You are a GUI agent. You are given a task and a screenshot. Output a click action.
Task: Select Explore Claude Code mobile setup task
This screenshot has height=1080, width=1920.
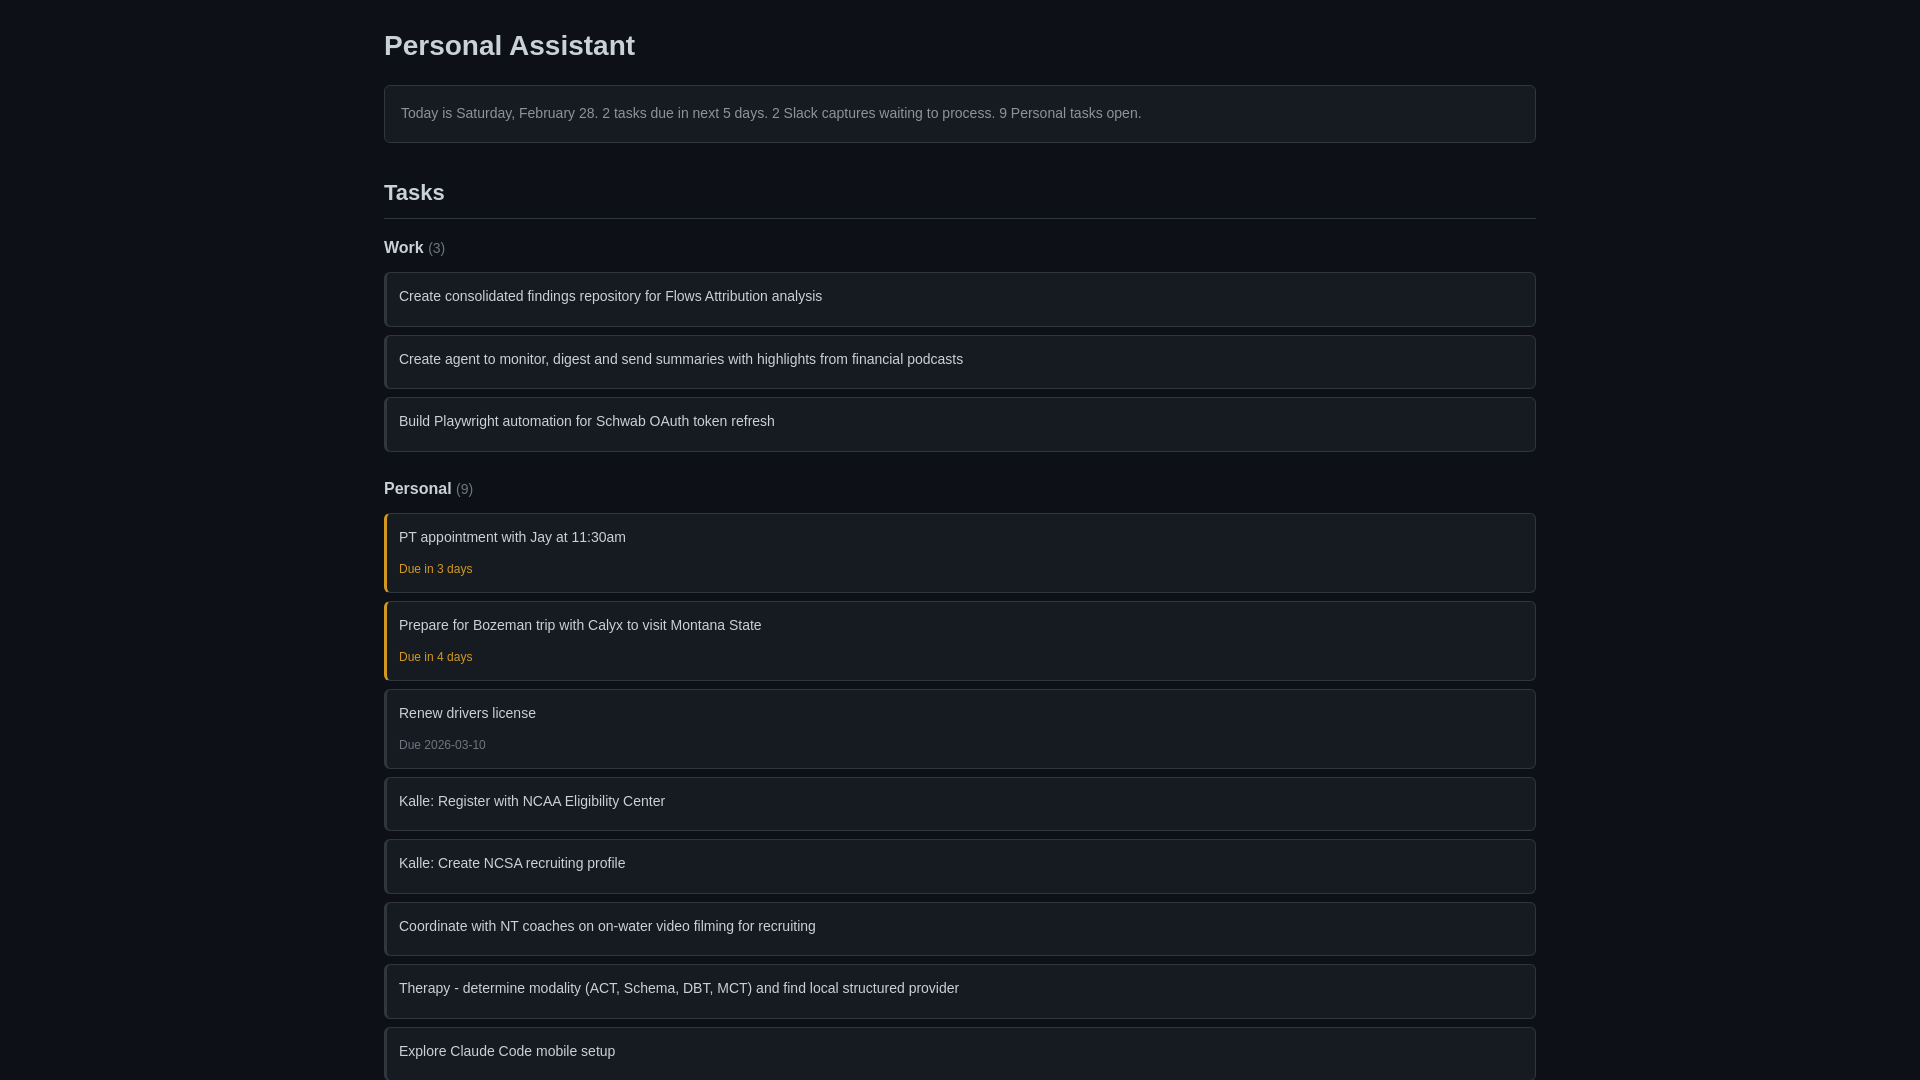[506, 1052]
